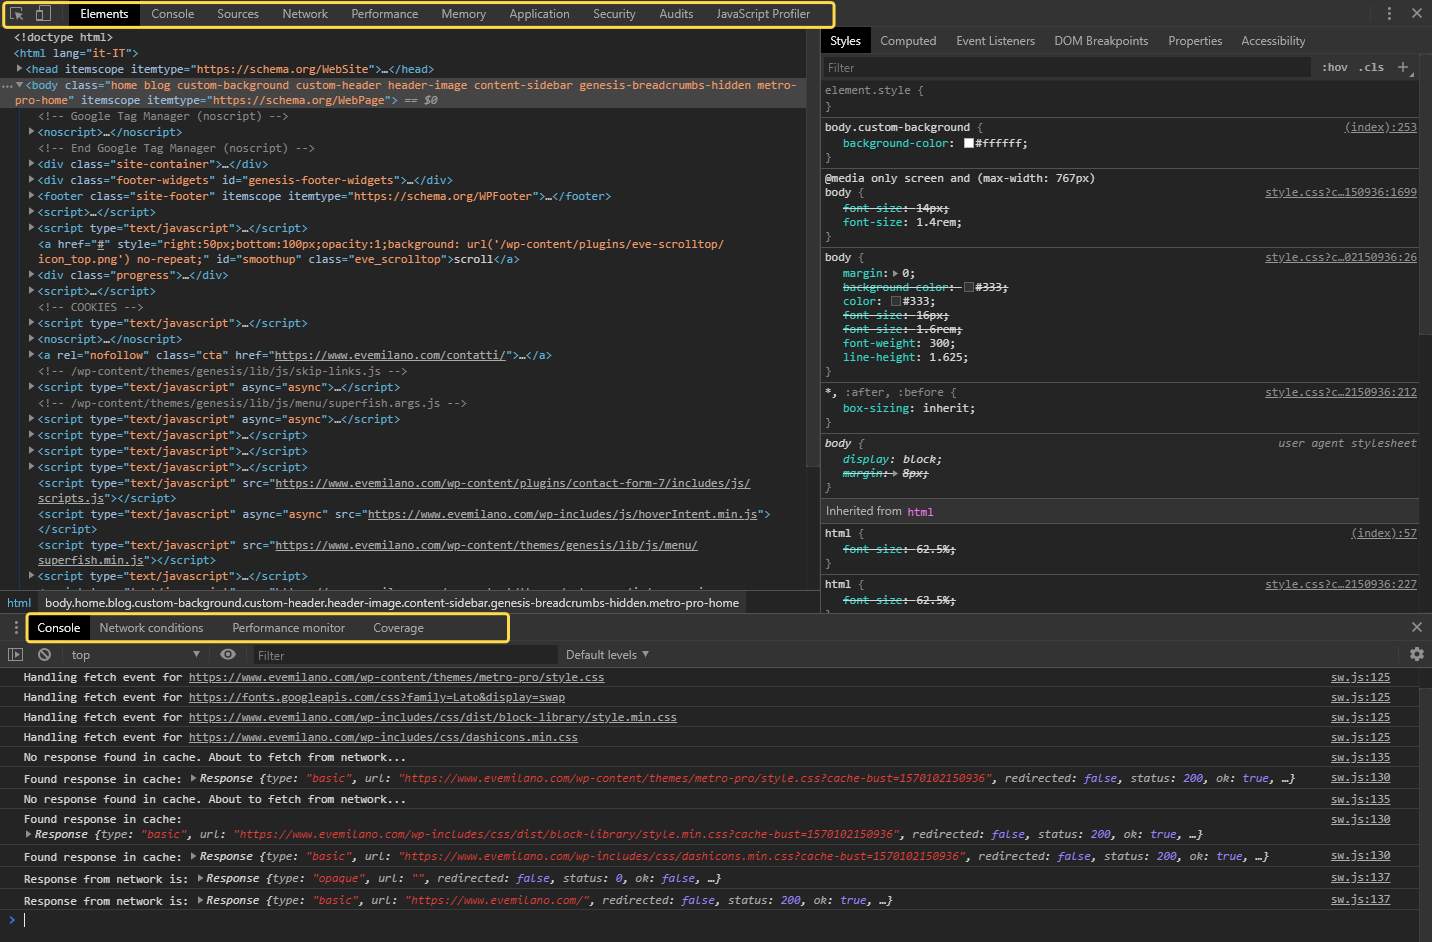Open the JavaScript Profiler tab
This screenshot has width=1432, height=942.
(763, 14)
